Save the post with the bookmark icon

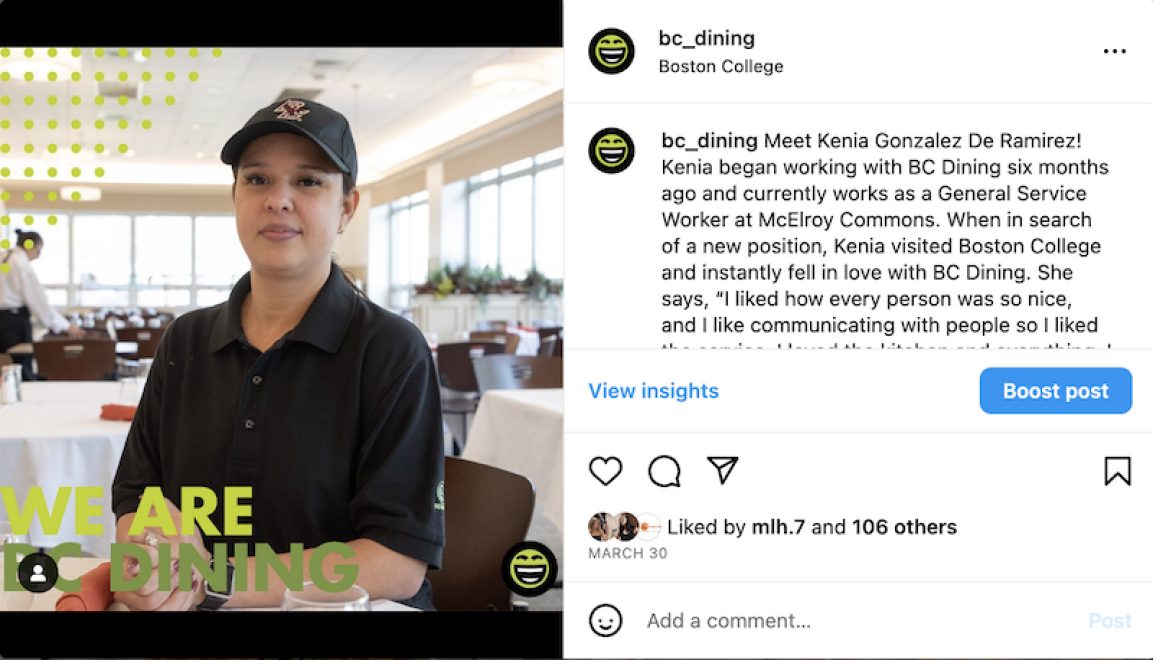click(1117, 471)
